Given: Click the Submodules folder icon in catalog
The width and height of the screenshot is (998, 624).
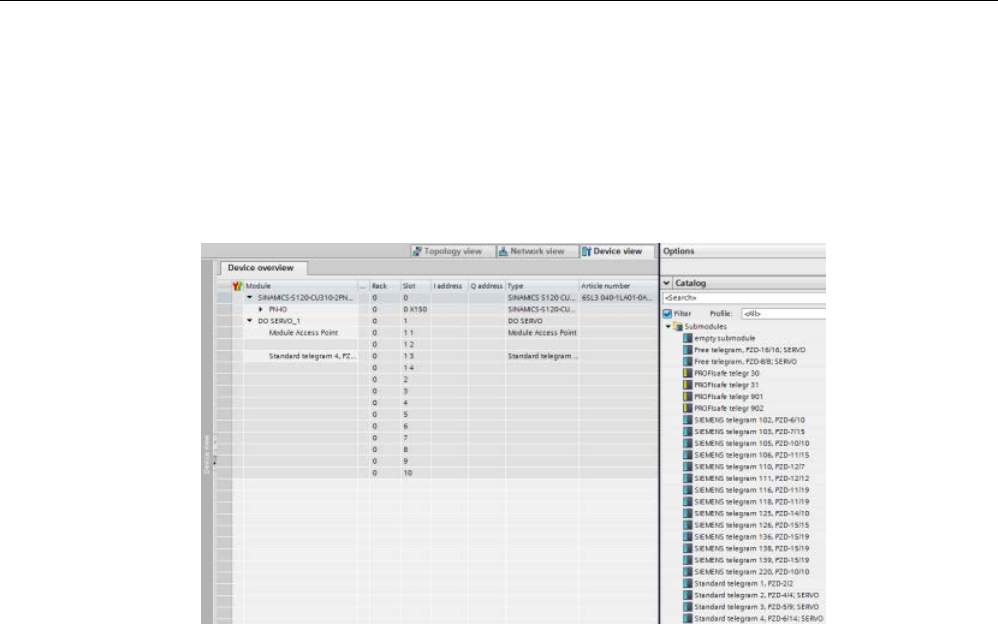Looking at the screenshot, I should (678, 326).
